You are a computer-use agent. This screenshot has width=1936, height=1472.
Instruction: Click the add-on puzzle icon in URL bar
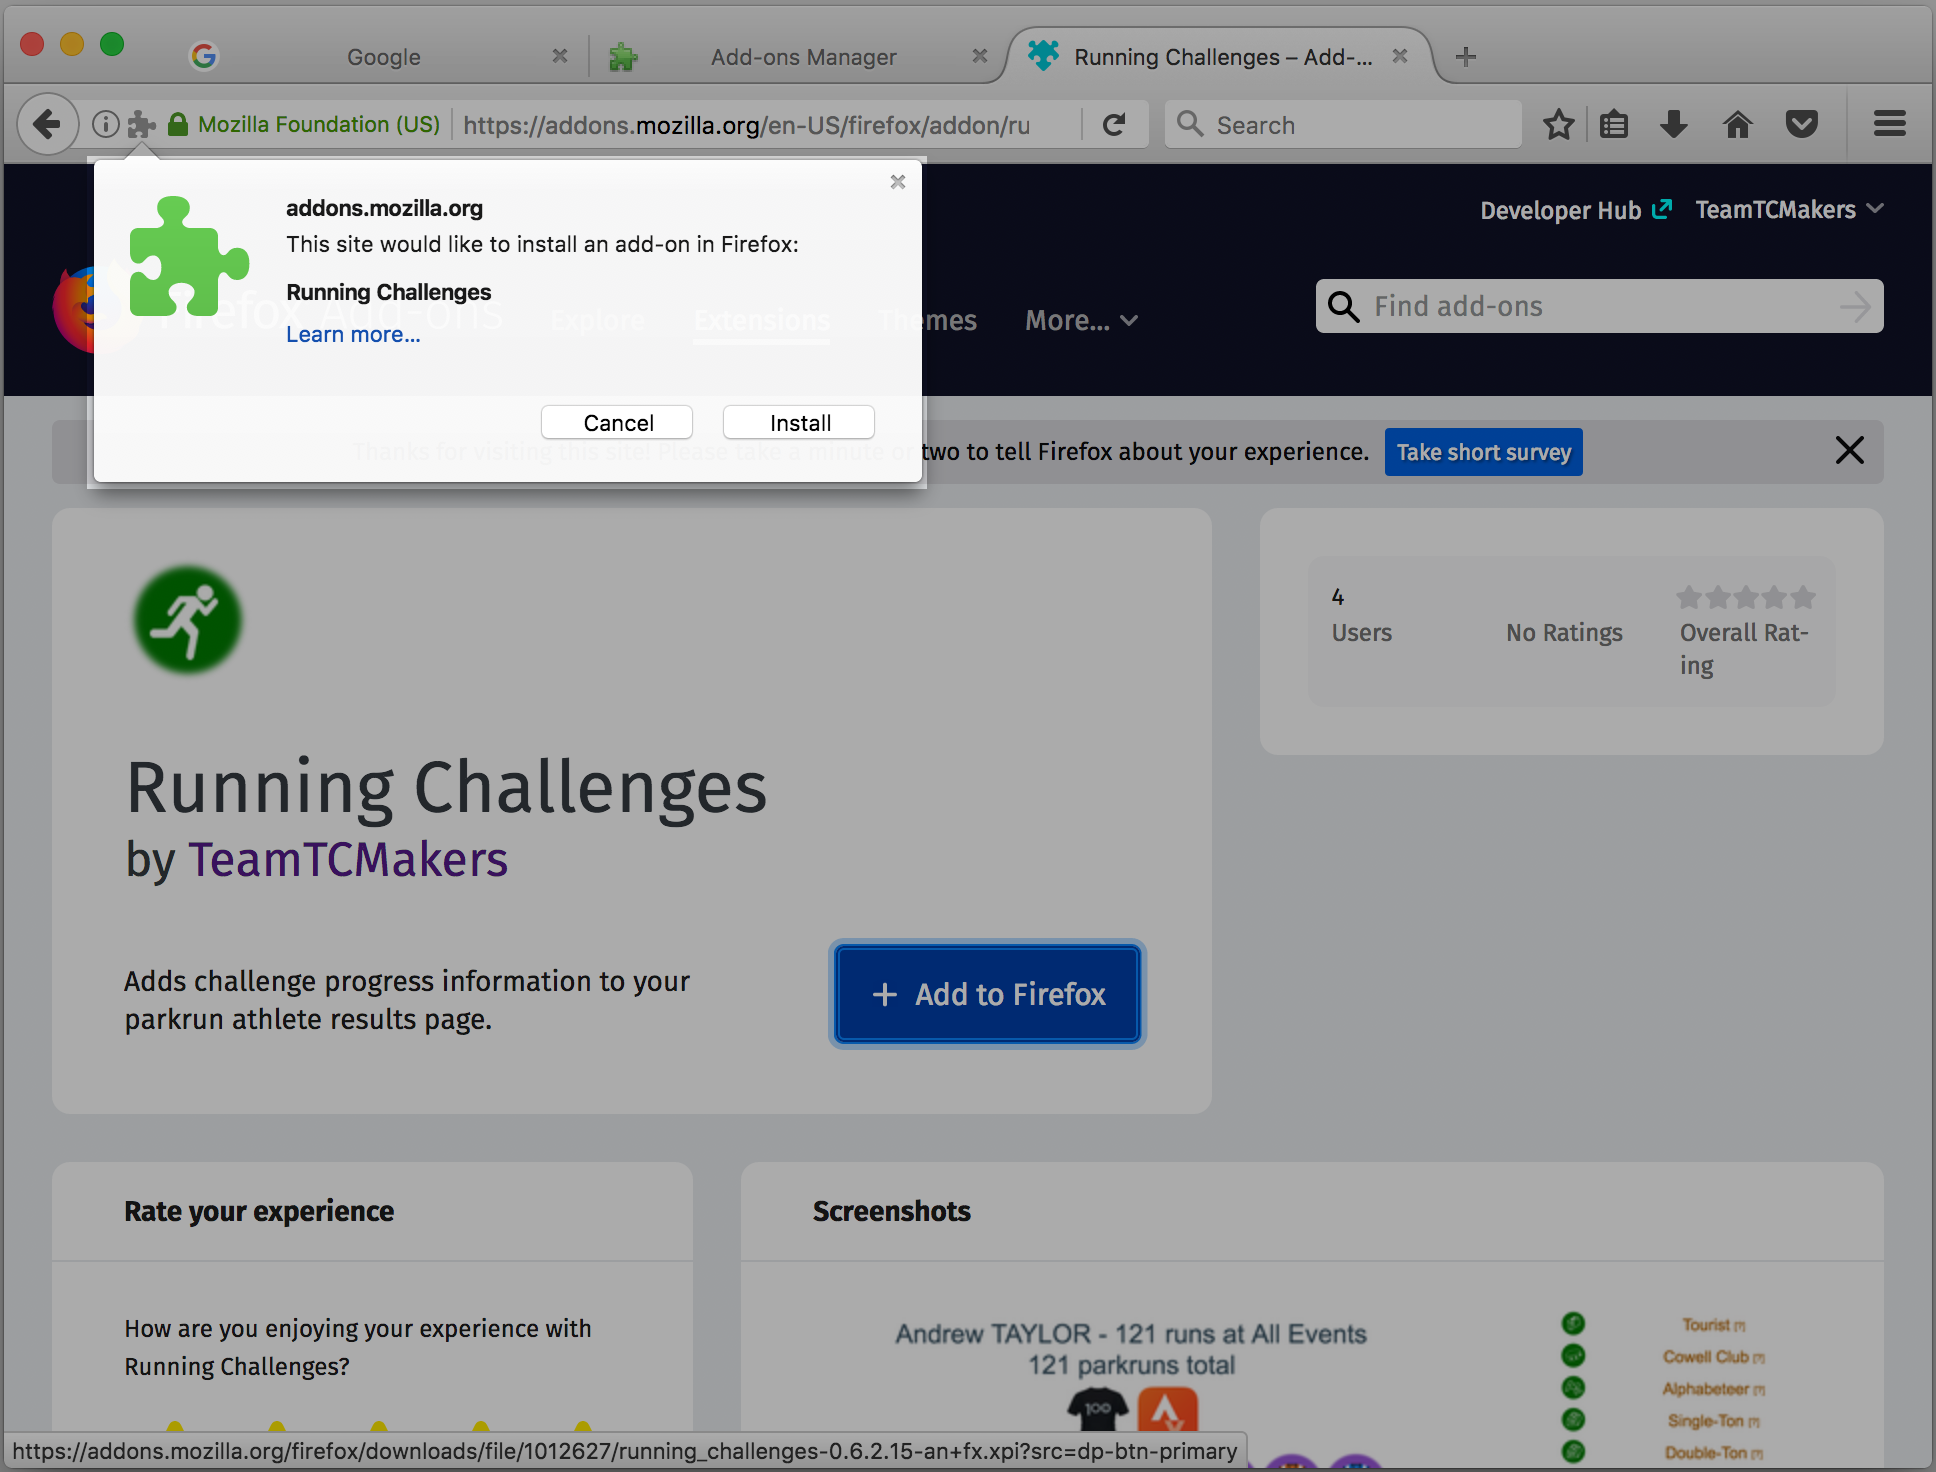tap(141, 125)
